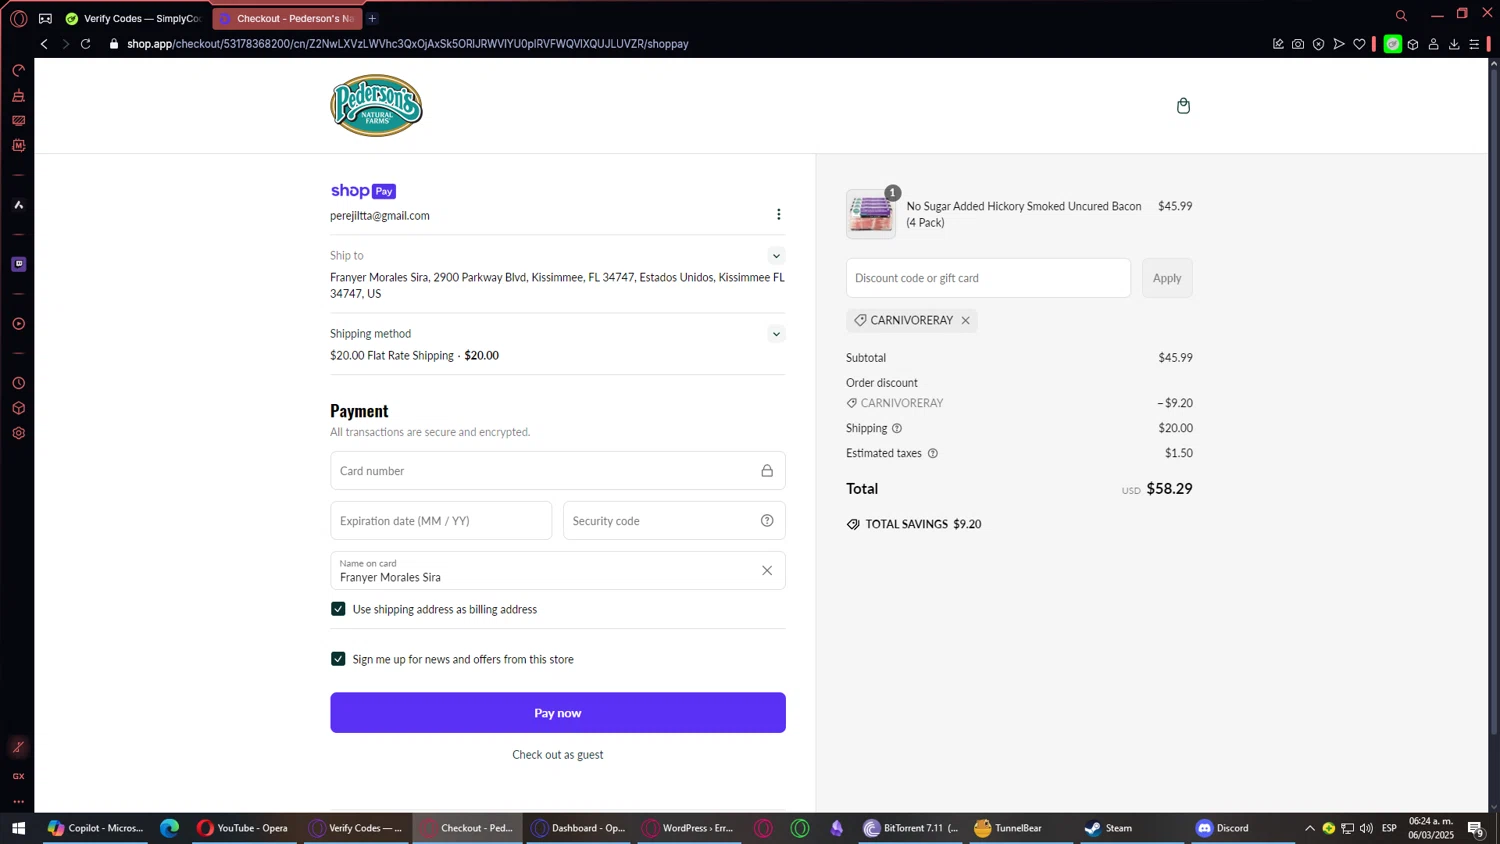Select the Checkout Pederson's tab

(287, 18)
